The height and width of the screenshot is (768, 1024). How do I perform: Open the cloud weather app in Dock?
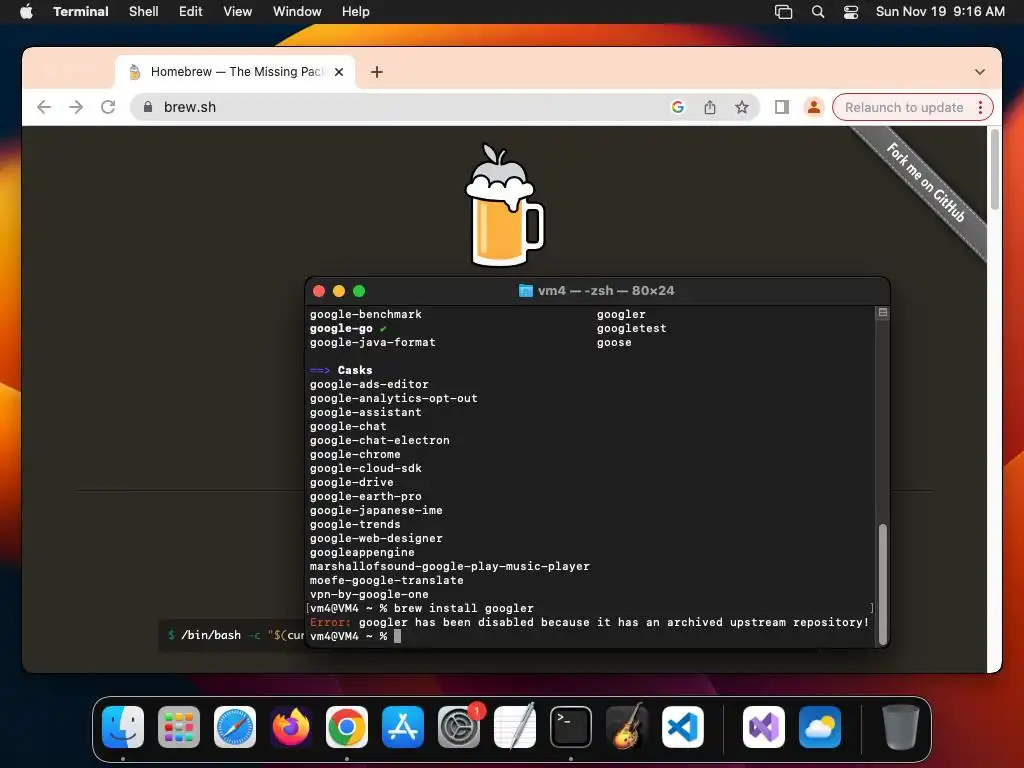(820, 726)
